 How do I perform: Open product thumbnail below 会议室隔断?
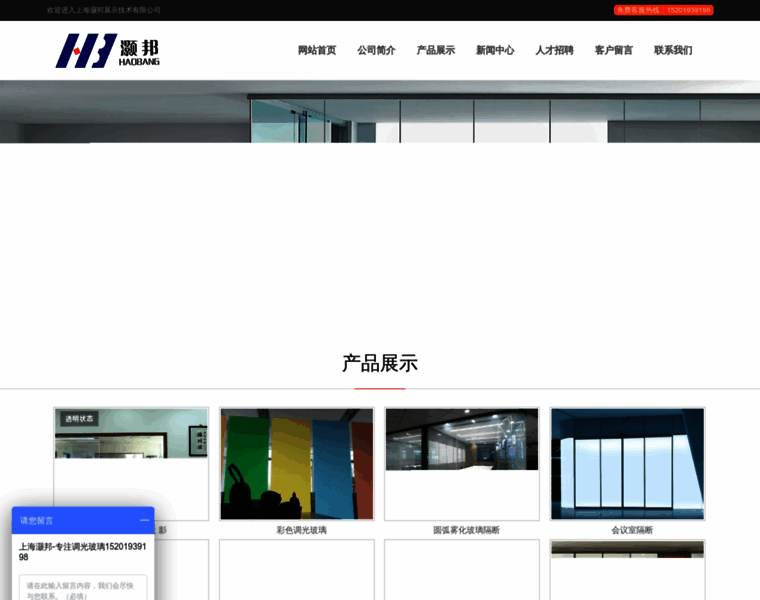point(628,570)
